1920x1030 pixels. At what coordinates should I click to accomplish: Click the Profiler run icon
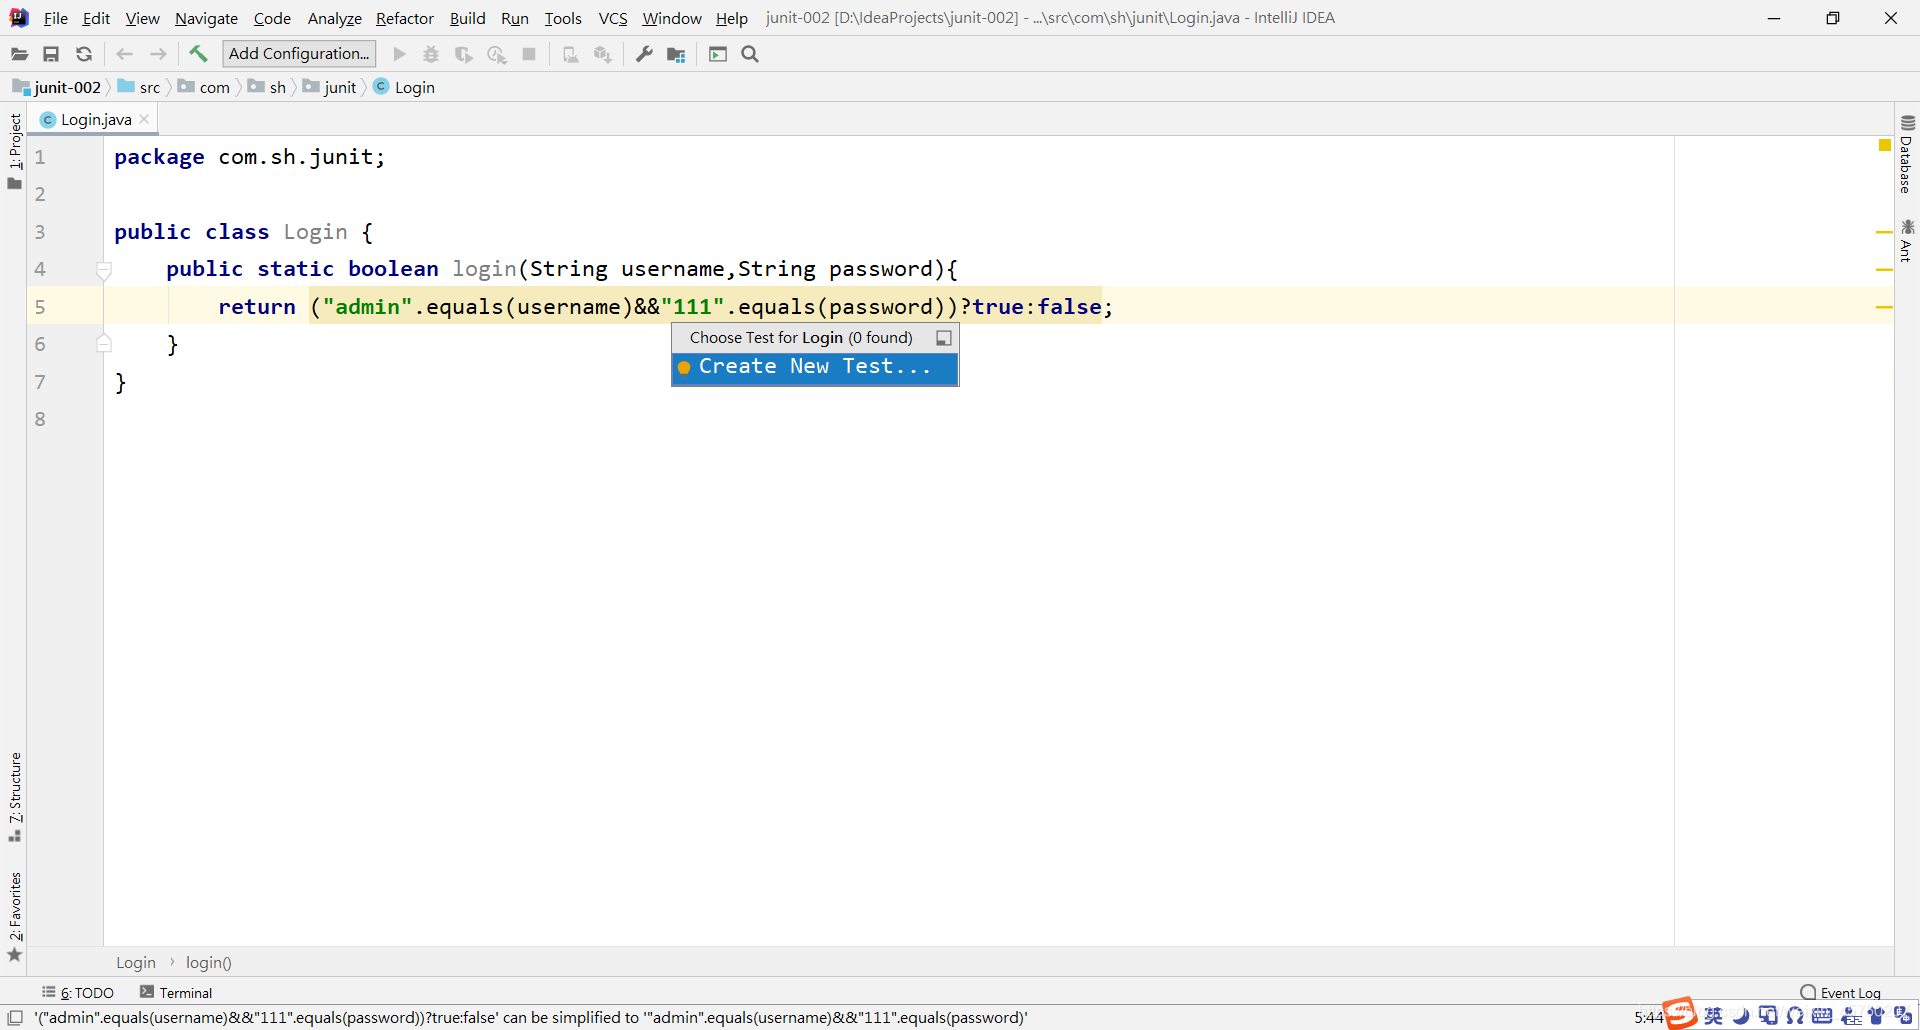pos(496,54)
